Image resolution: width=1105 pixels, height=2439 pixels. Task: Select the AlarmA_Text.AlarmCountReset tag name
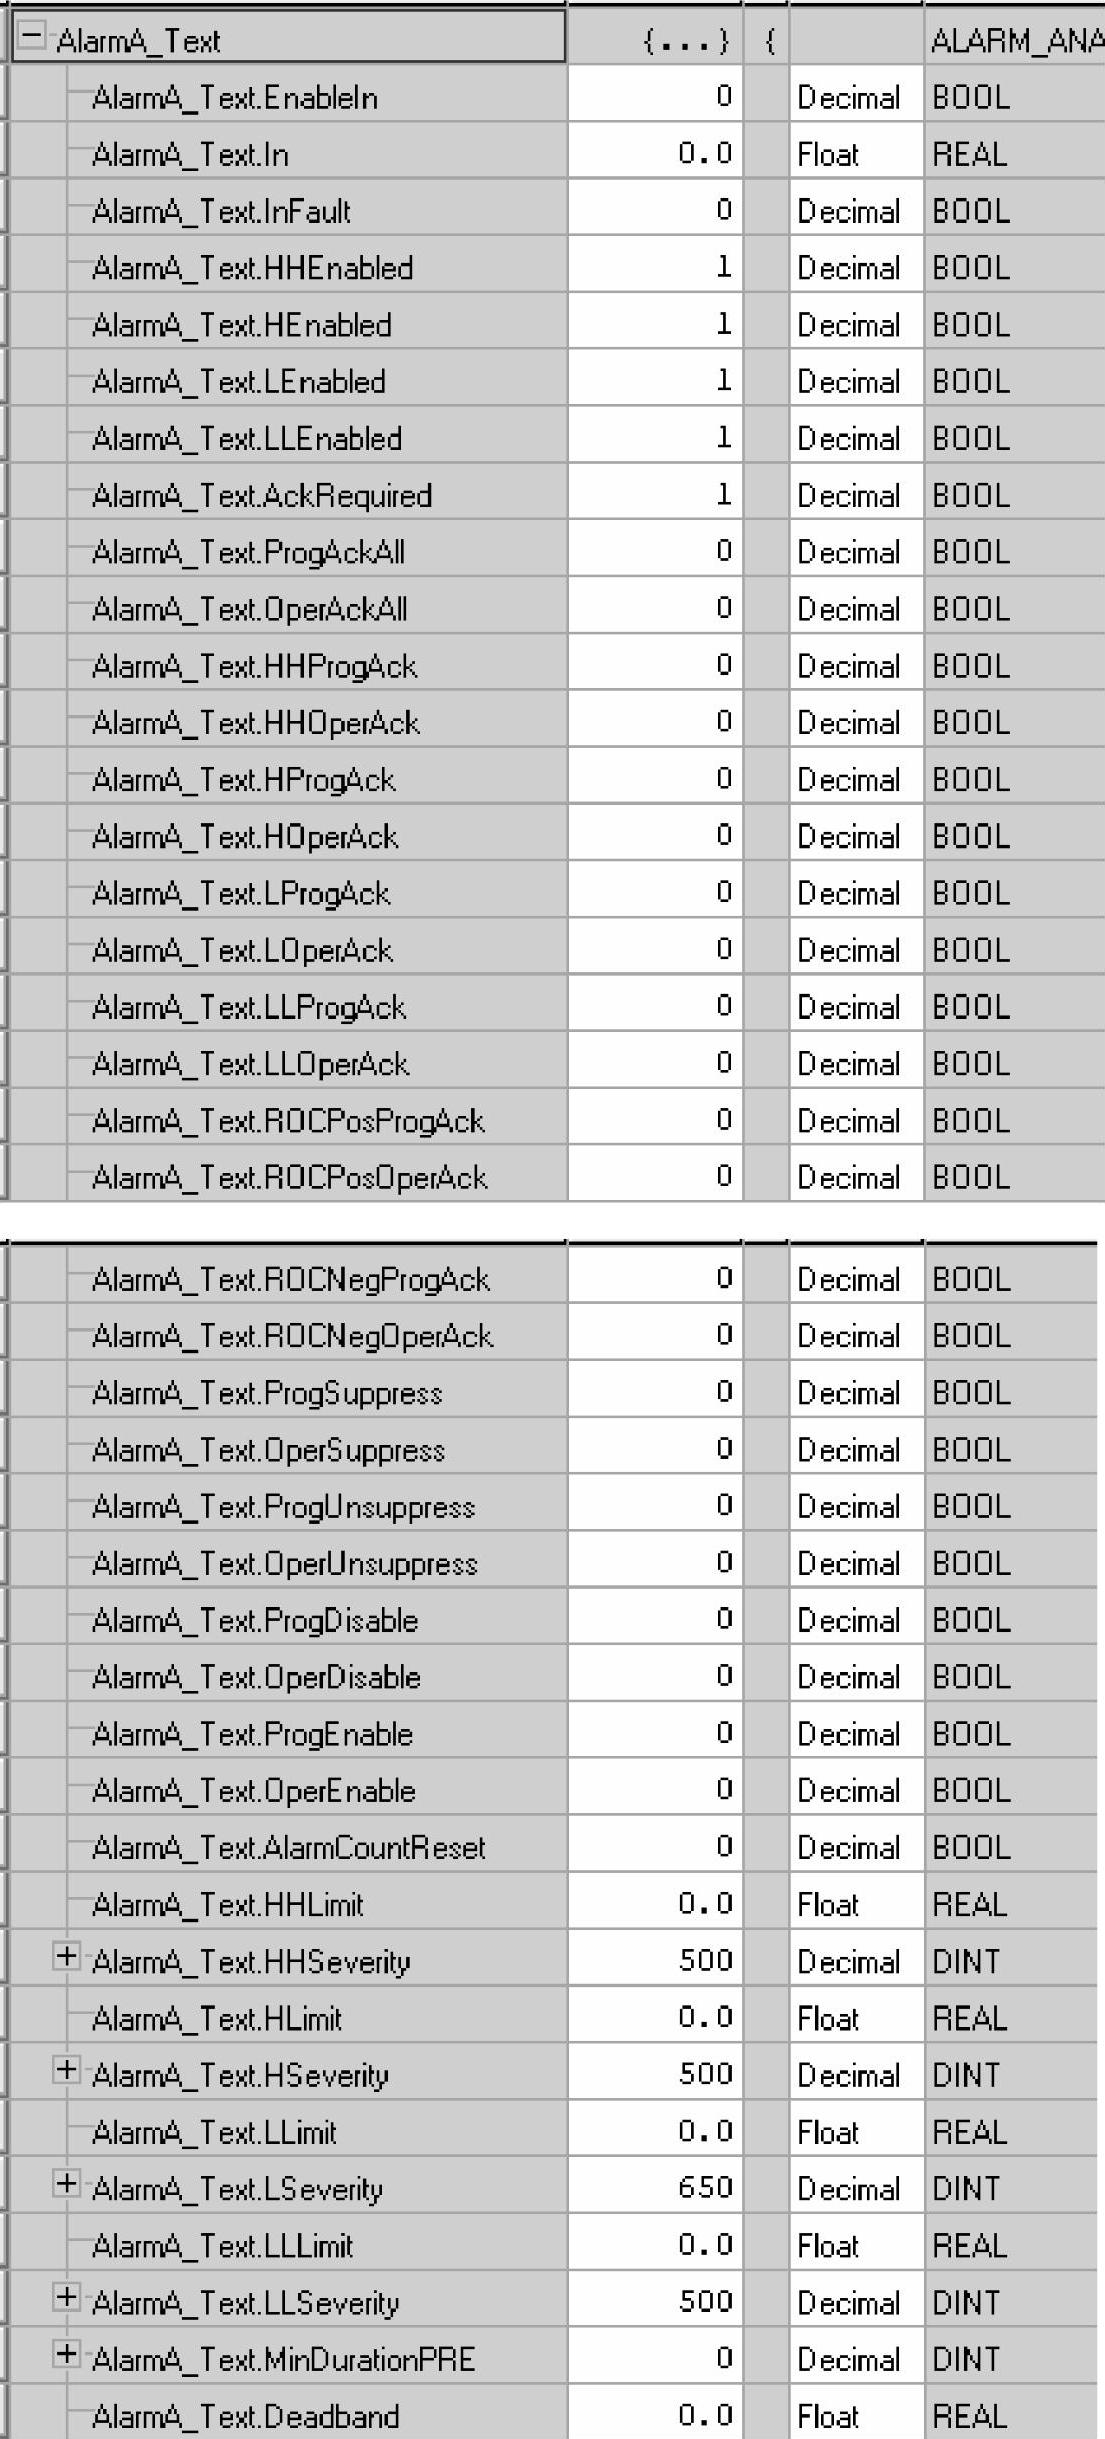(x=288, y=1847)
